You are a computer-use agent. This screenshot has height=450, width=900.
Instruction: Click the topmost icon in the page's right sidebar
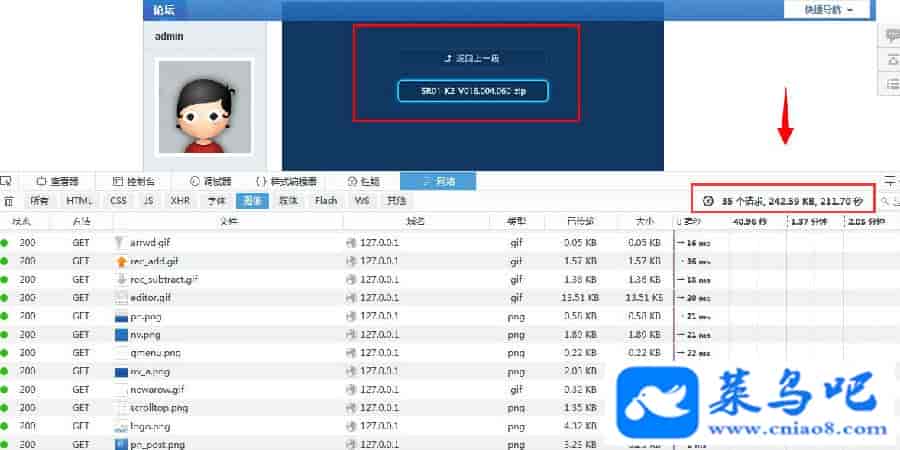point(893,35)
